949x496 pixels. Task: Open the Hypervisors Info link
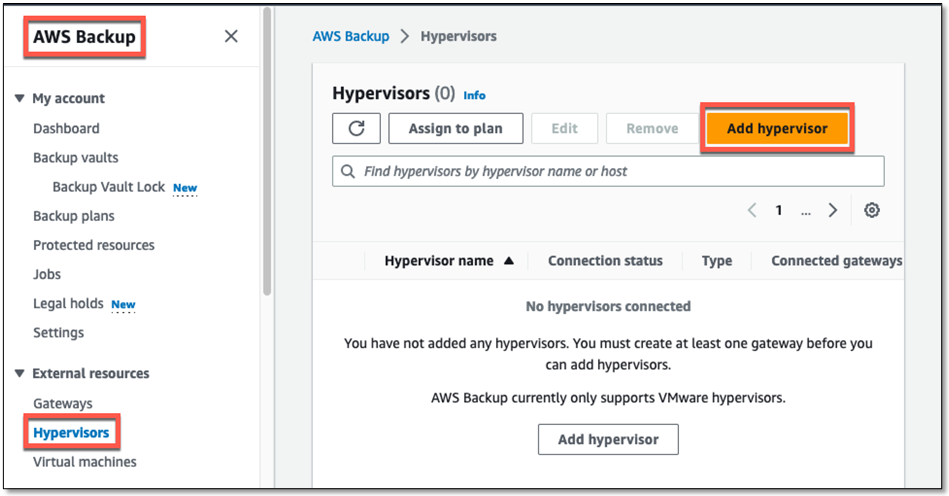474,95
